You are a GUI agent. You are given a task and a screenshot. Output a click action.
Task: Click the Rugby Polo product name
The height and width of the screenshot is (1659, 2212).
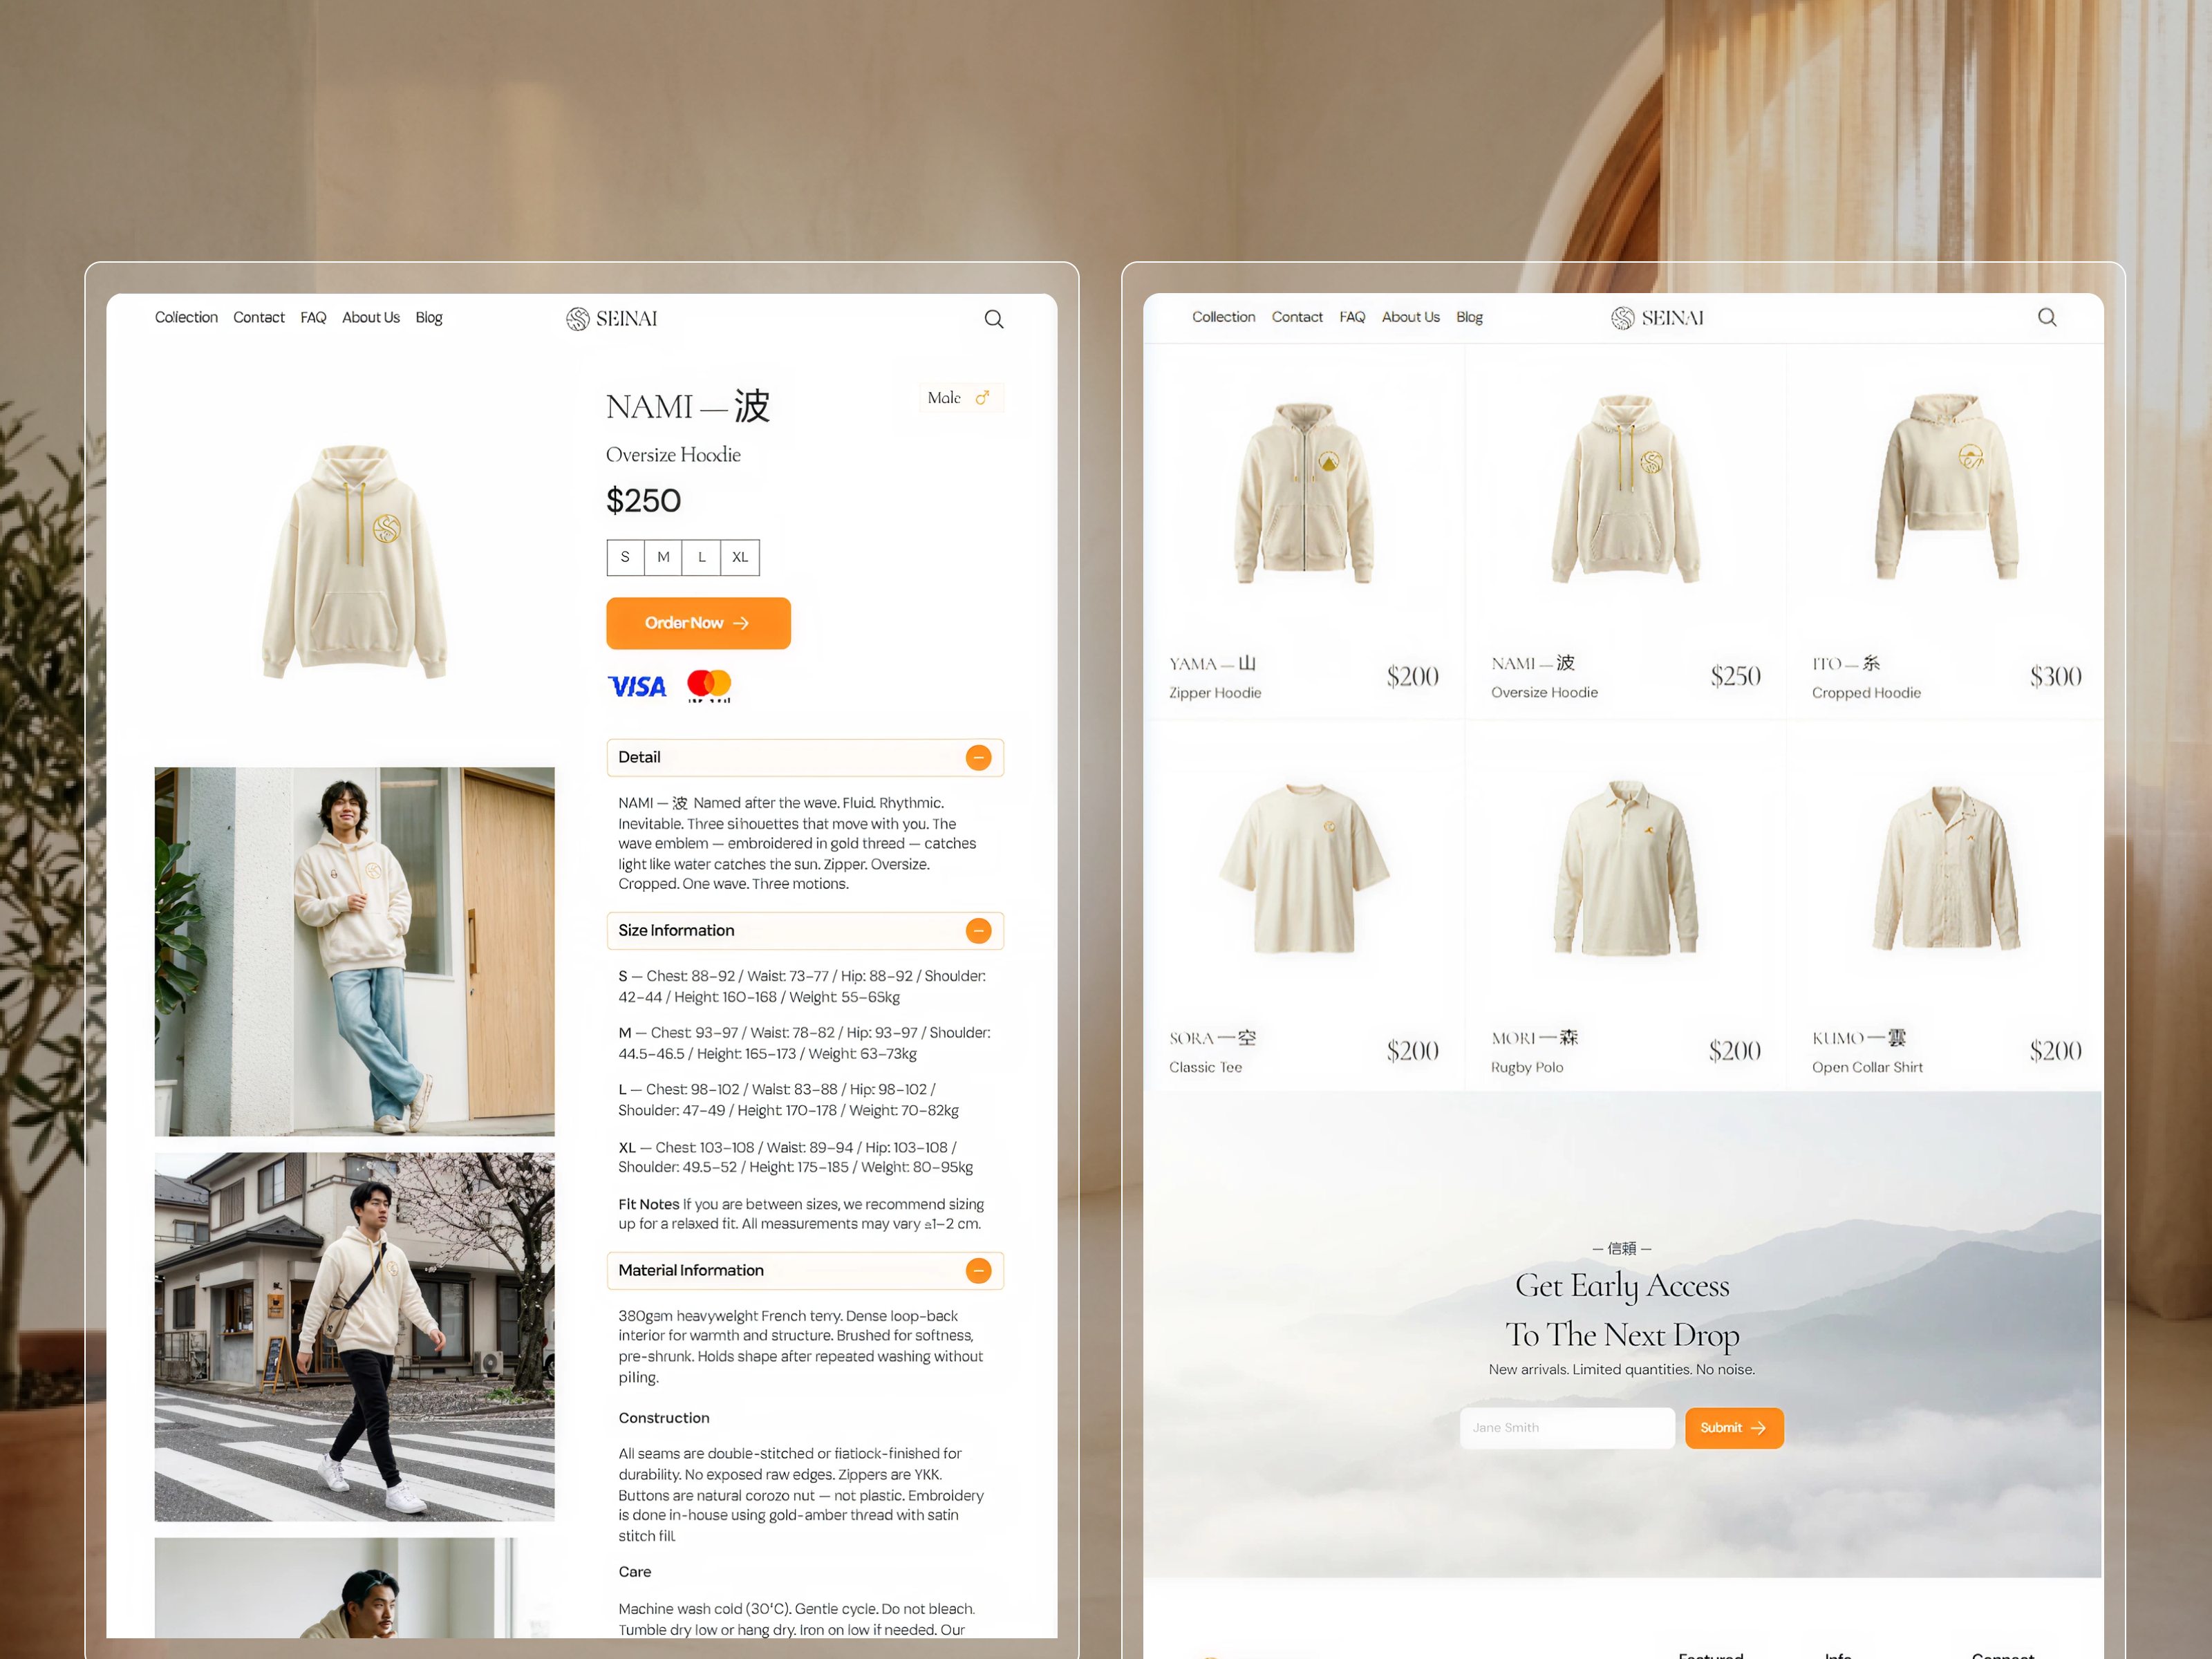tap(1527, 1068)
